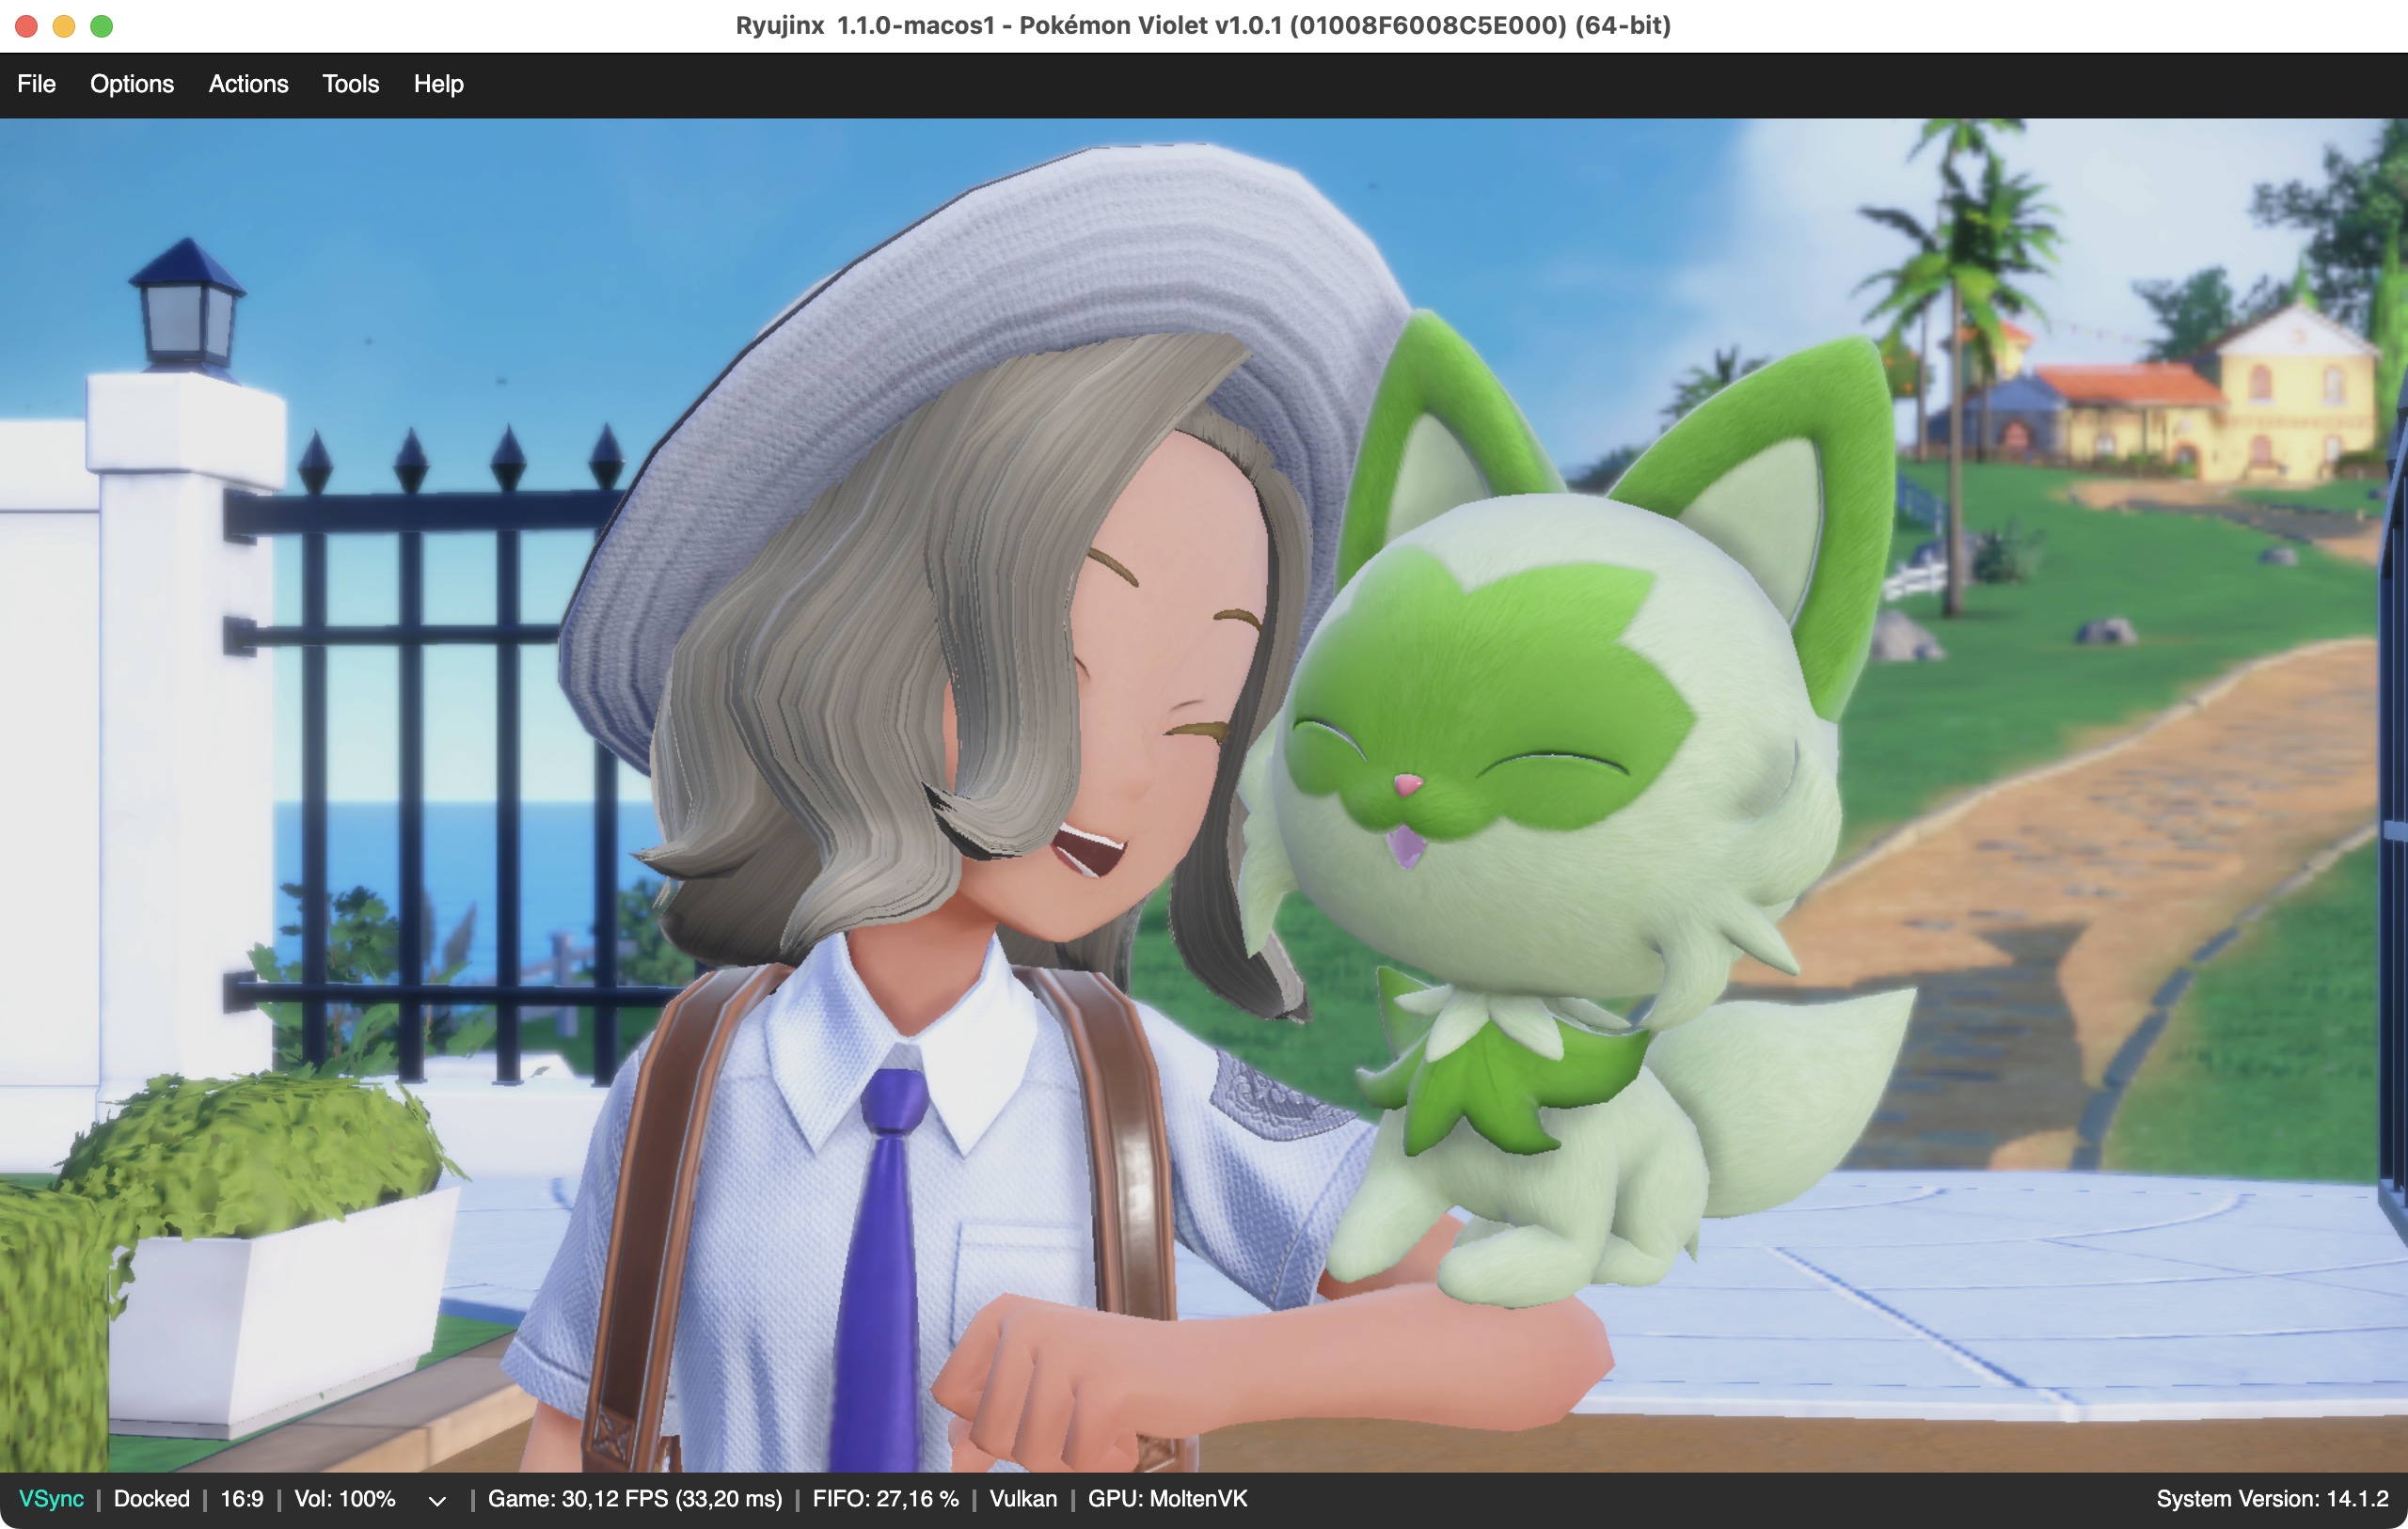Minimize the window with the yellow button
Viewport: 2408px width, 1529px height.
[x=64, y=26]
